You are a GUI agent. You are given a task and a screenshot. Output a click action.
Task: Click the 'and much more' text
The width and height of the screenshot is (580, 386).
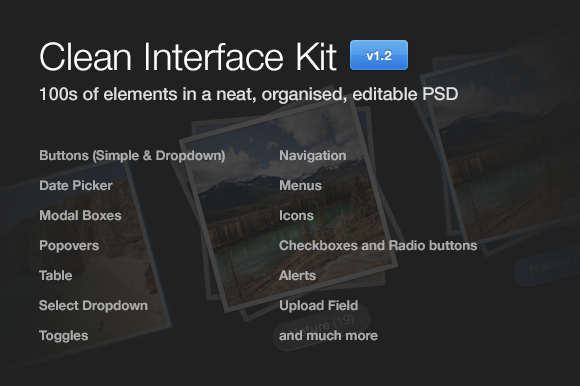pos(328,336)
